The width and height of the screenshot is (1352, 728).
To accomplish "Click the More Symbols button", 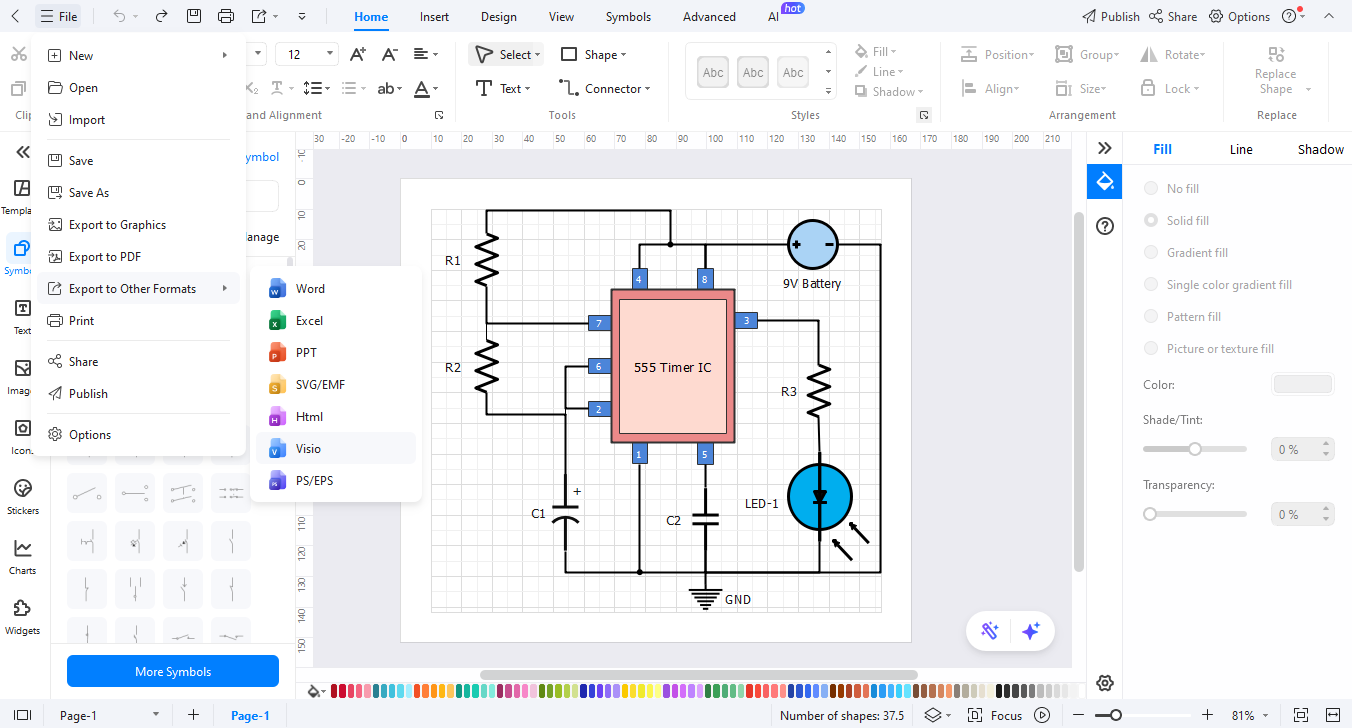I will tap(173, 671).
